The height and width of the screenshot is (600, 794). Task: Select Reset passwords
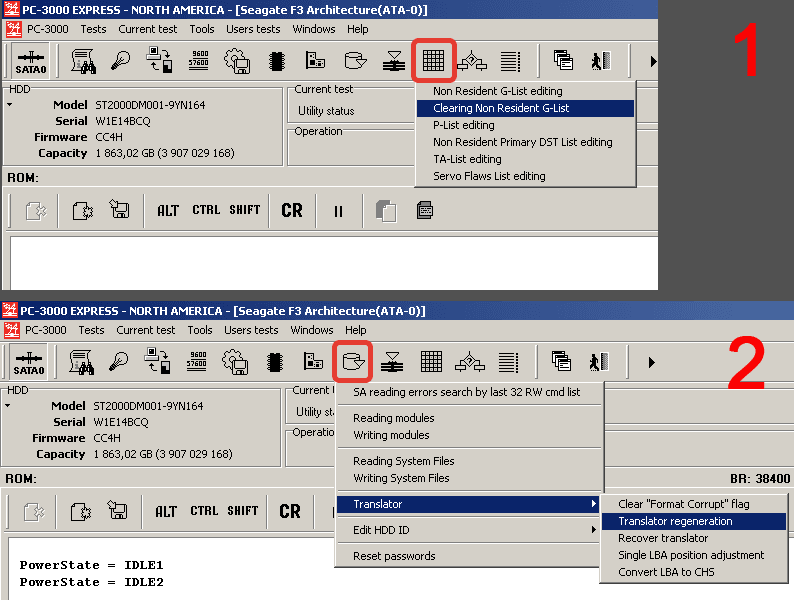pos(468,556)
